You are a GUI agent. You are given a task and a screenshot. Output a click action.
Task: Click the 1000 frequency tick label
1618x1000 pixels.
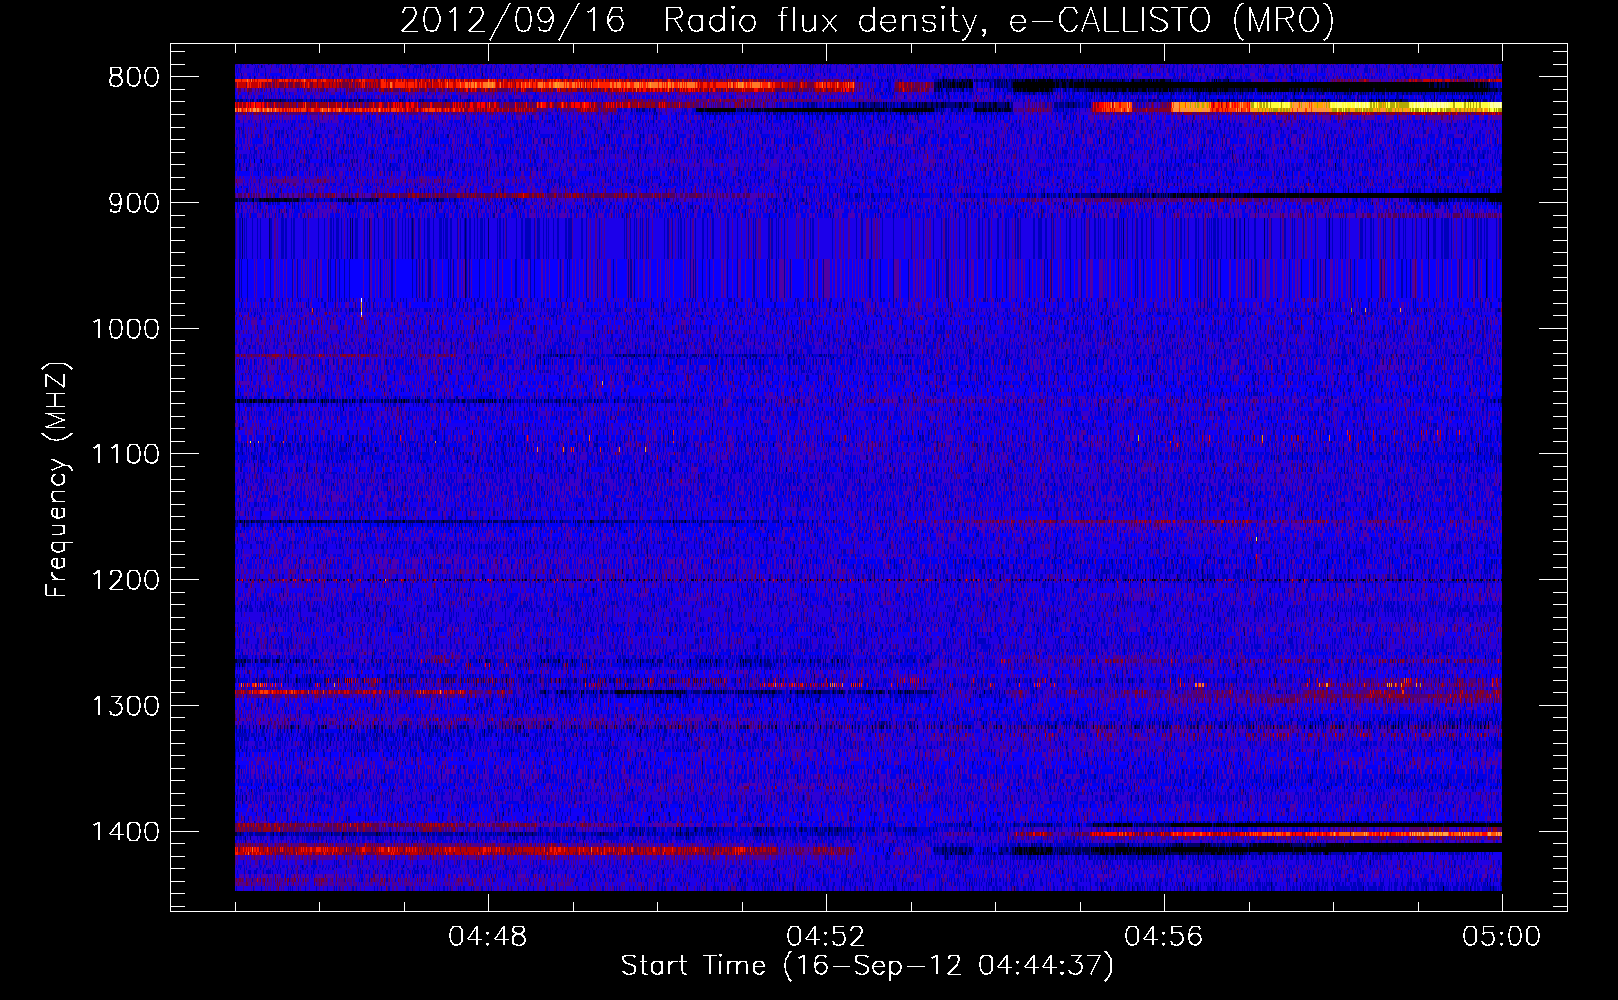pyautogui.click(x=125, y=329)
